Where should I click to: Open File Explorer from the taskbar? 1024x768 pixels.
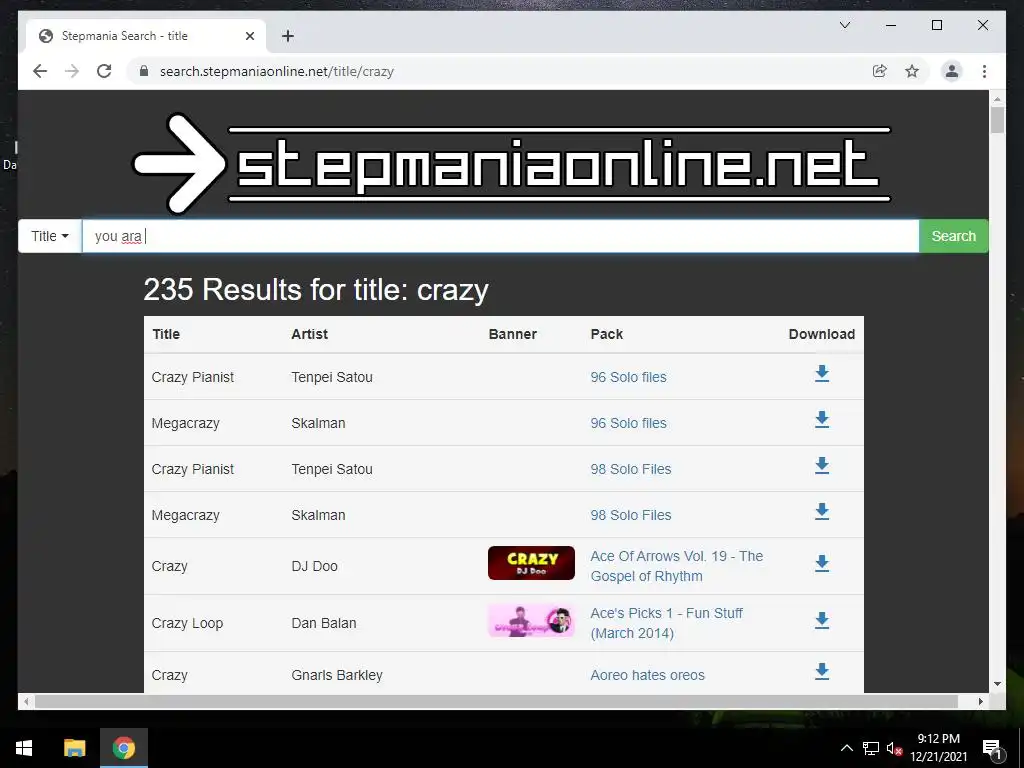point(74,748)
